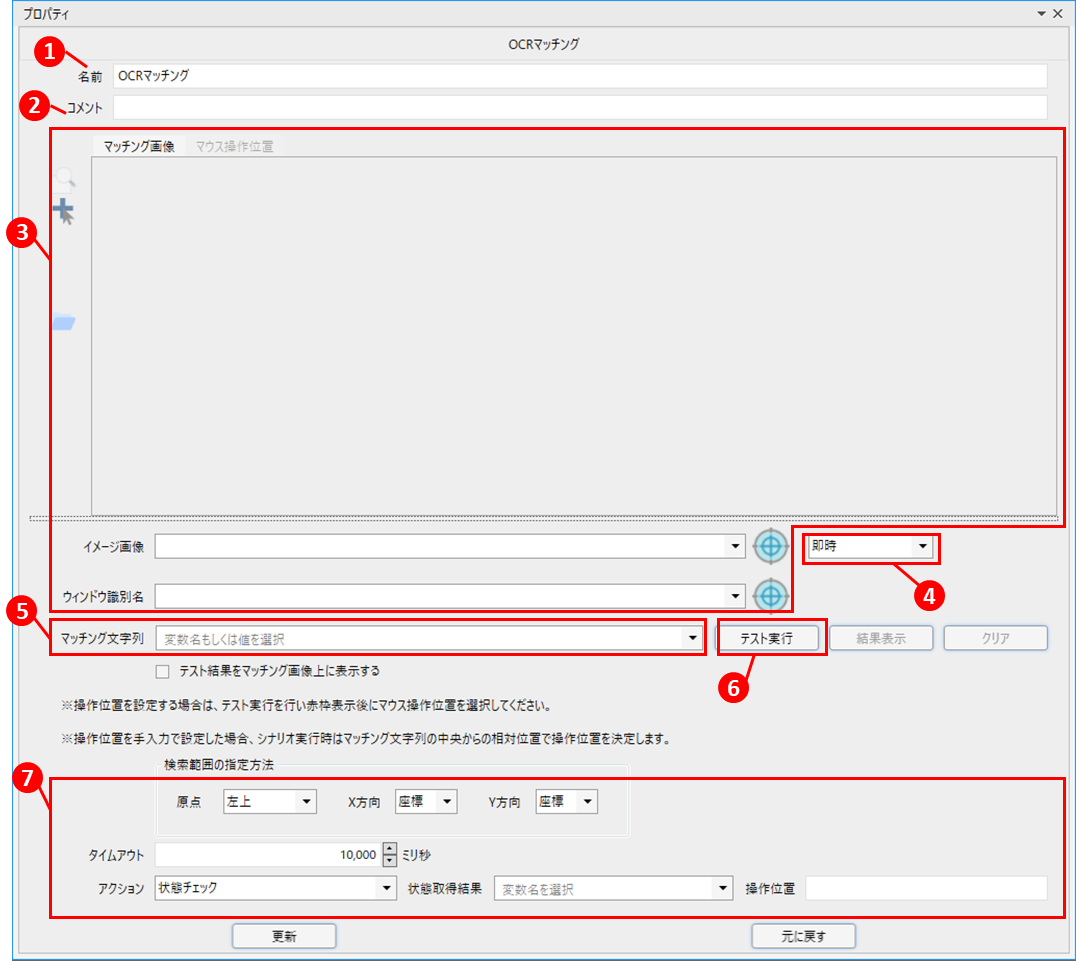
Task: Click inside the コメント input field
Action: 500,107
